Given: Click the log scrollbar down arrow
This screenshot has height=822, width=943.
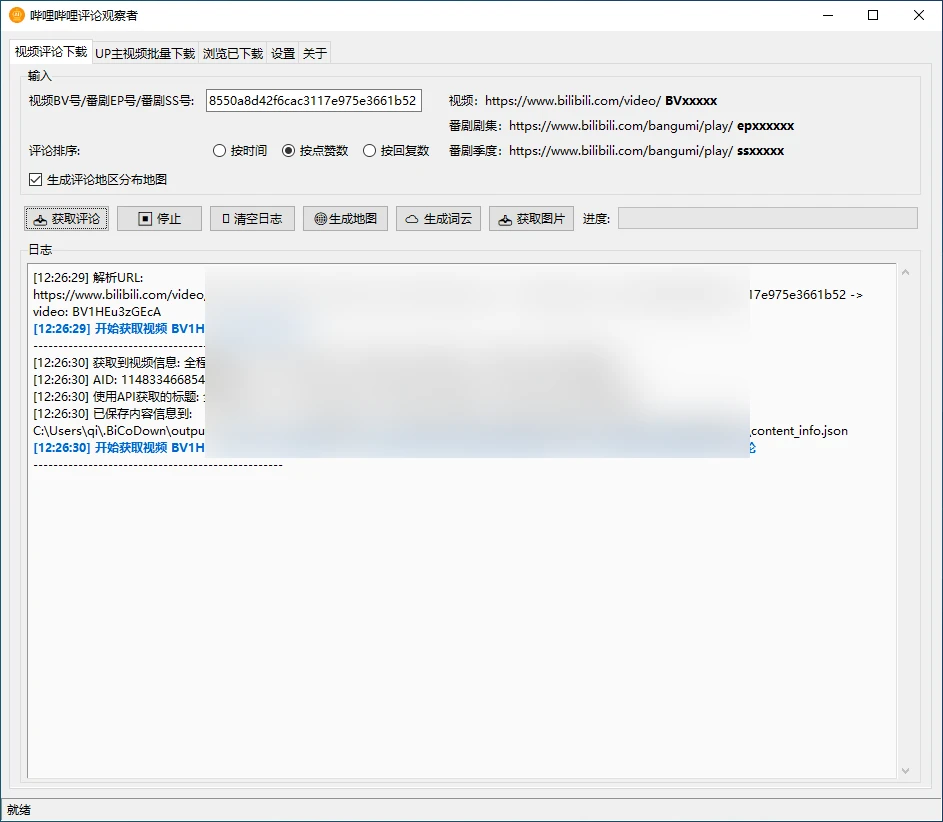Looking at the screenshot, I should tap(906, 770).
